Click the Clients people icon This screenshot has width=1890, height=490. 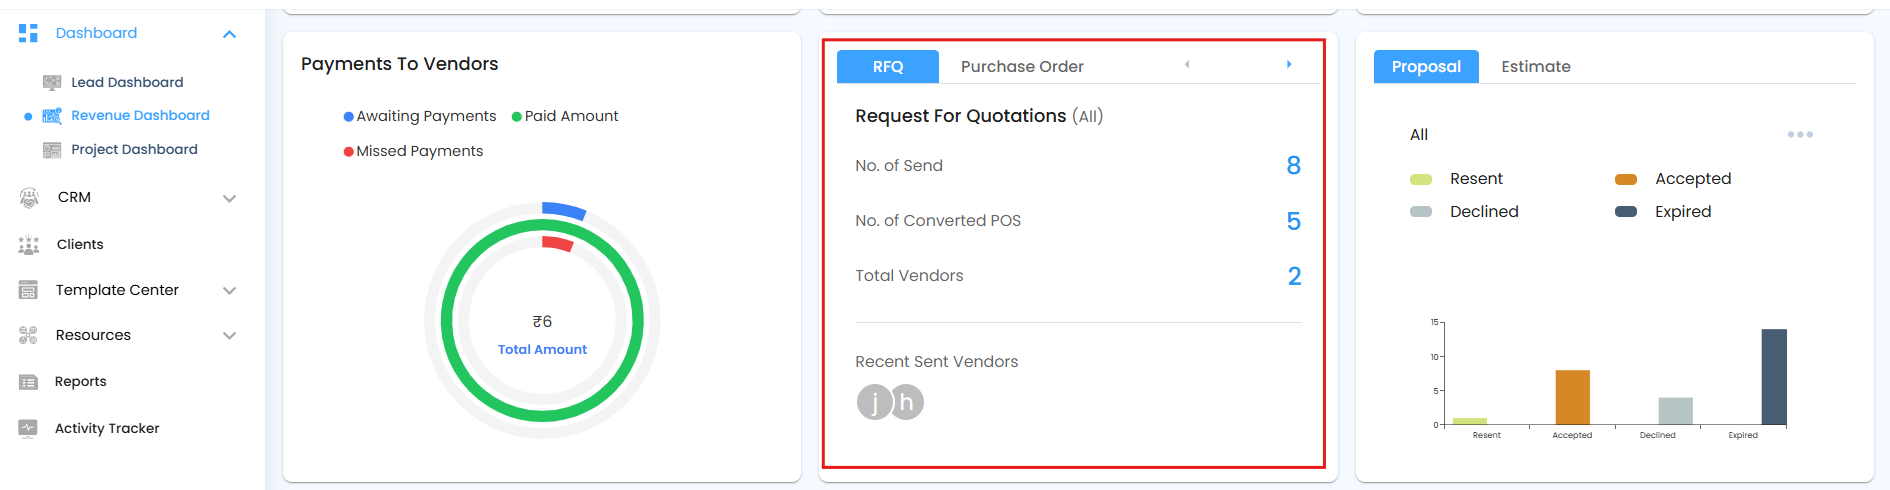point(29,245)
